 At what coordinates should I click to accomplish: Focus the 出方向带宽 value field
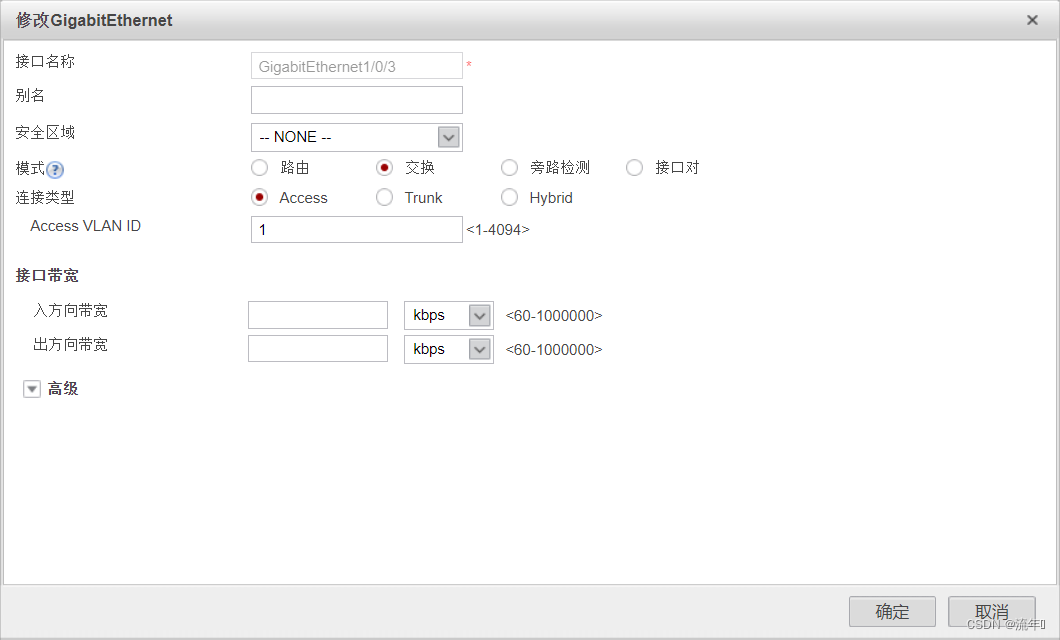pyautogui.click(x=318, y=349)
